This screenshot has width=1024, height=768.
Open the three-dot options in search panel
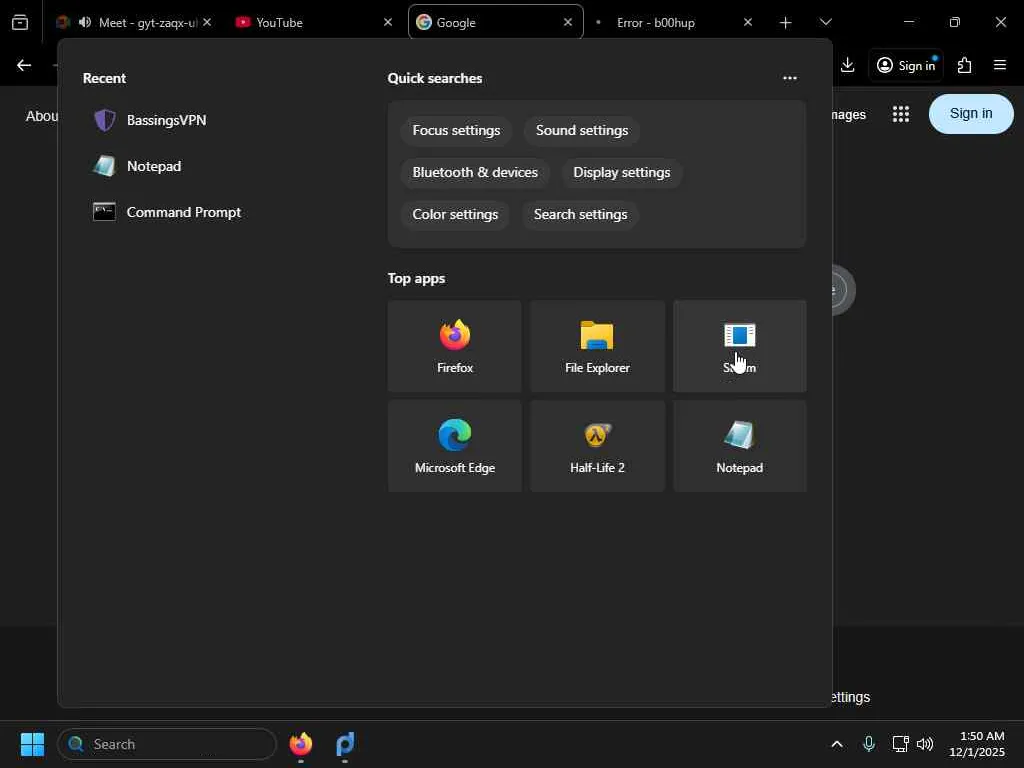(790, 78)
